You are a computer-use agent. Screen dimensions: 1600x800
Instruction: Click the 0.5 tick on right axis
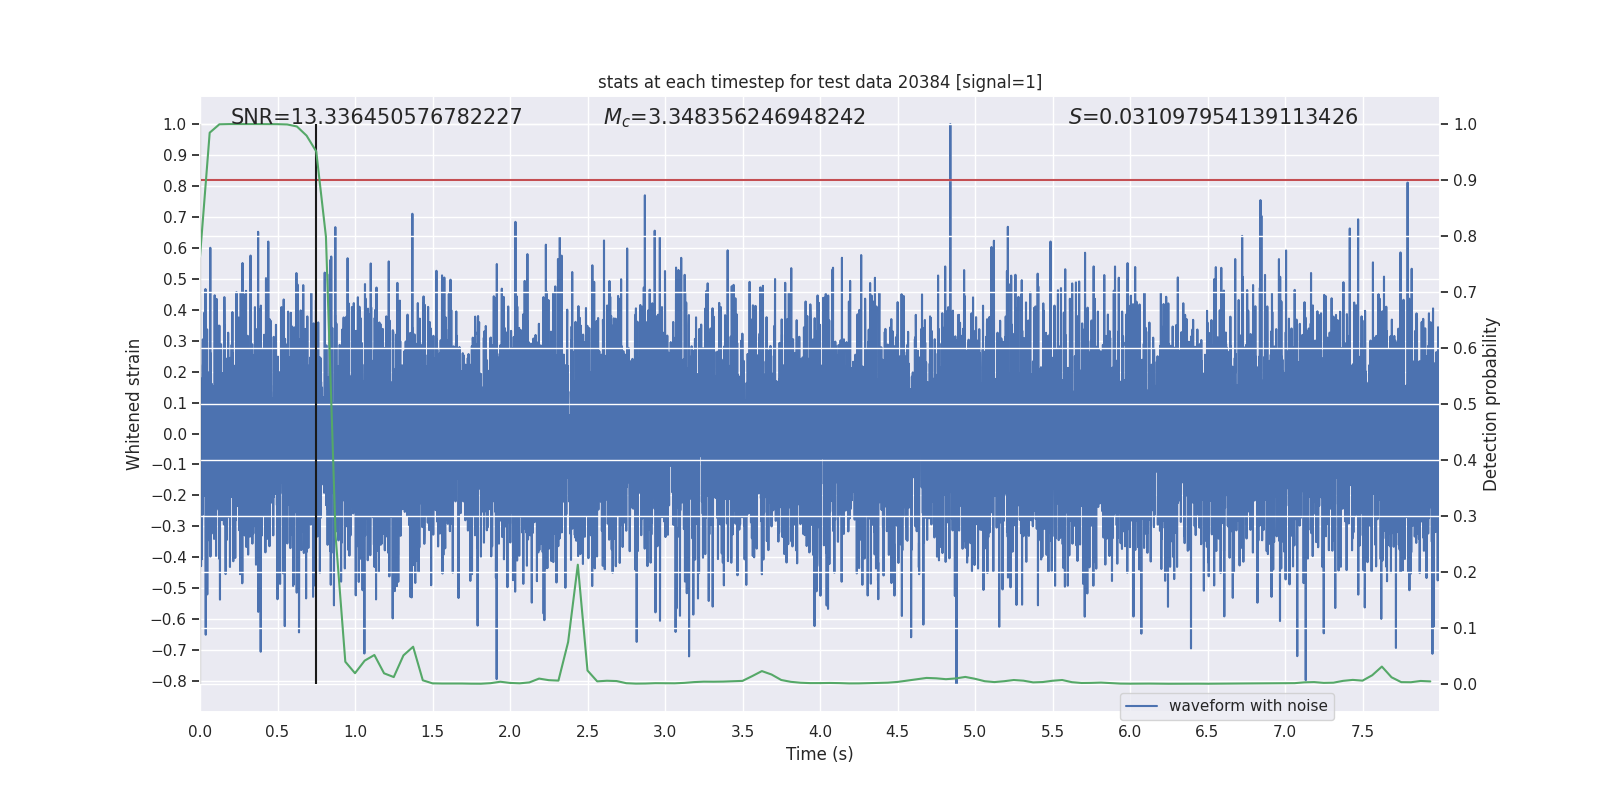coord(1465,405)
